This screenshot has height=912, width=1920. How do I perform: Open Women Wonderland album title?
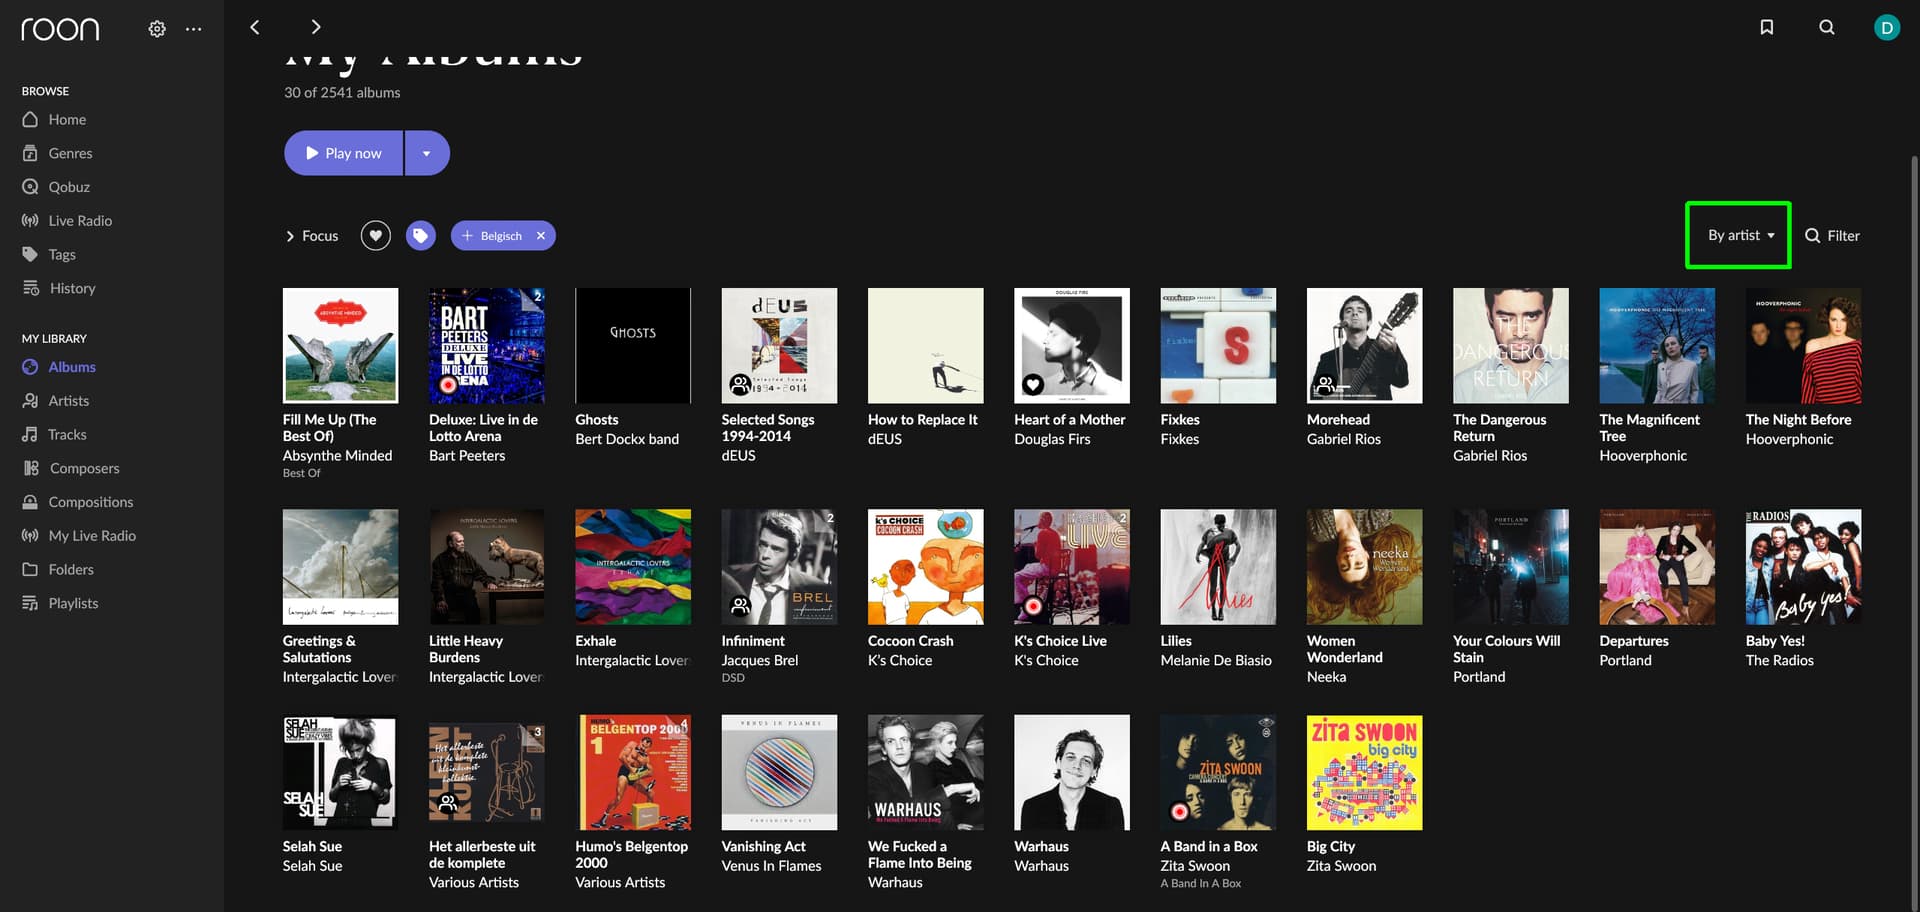click(1344, 650)
